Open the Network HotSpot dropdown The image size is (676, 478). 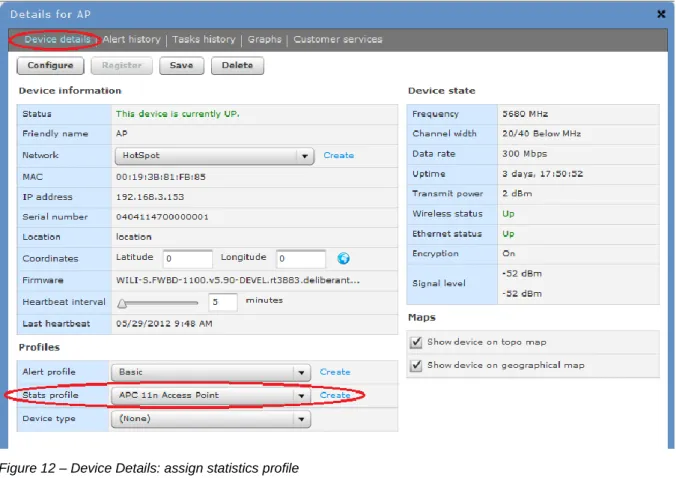(214, 156)
